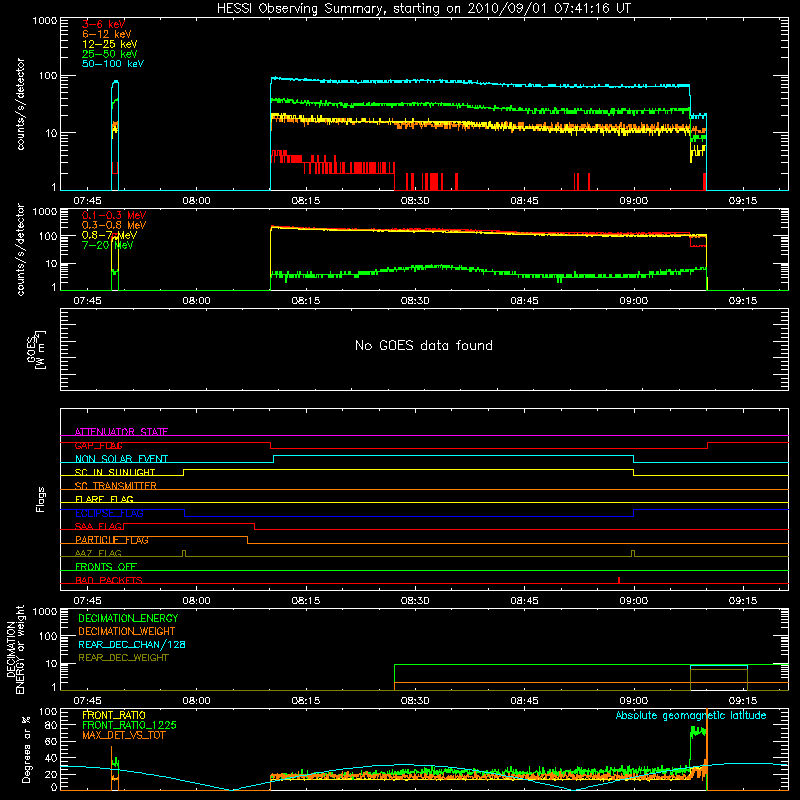The image size is (800, 800).
Task: Select the BAD_PACKETS label
Action: click(109, 580)
